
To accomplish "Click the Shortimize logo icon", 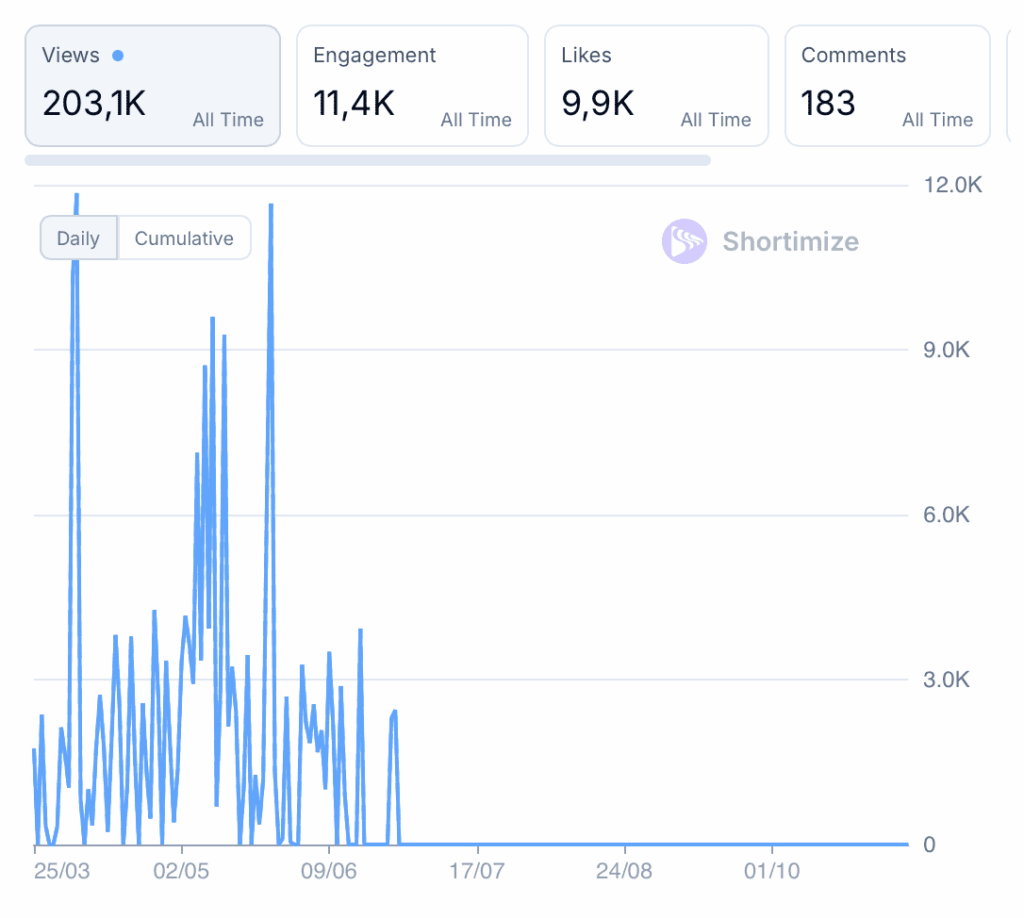I will pos(684,241).
